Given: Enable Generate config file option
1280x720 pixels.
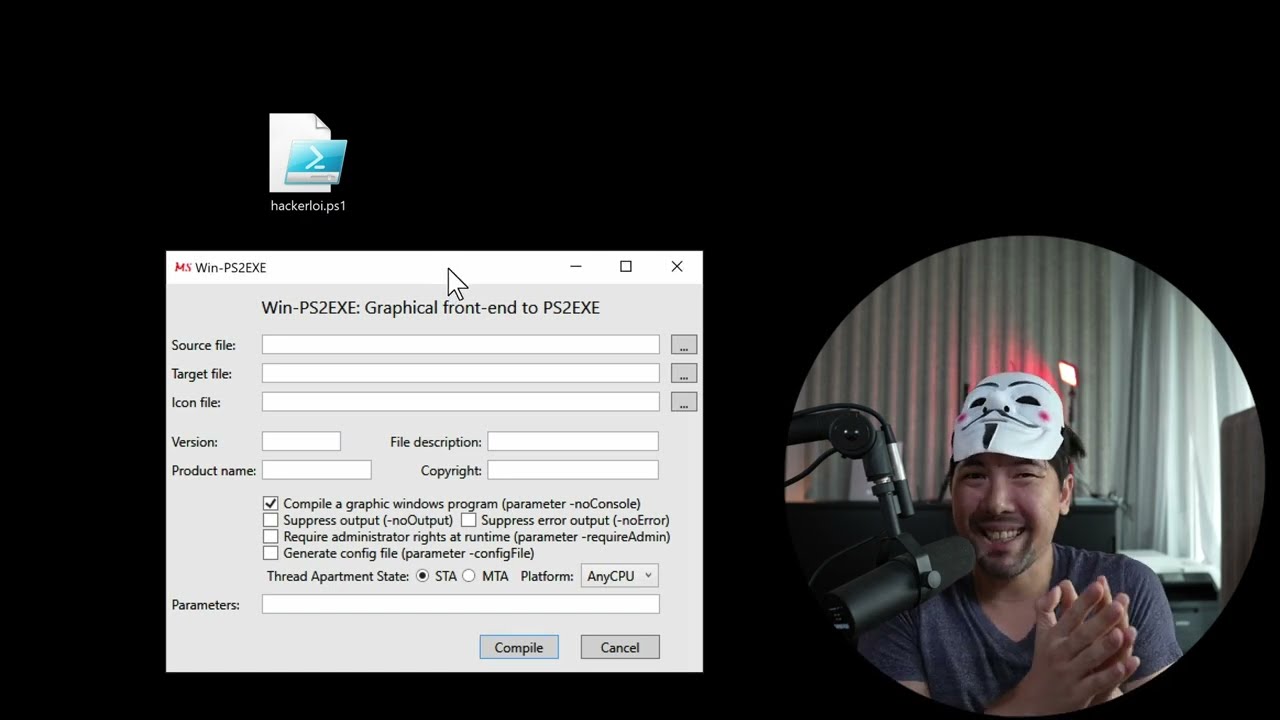Looking at the screenshot, I should click(271, 553).
